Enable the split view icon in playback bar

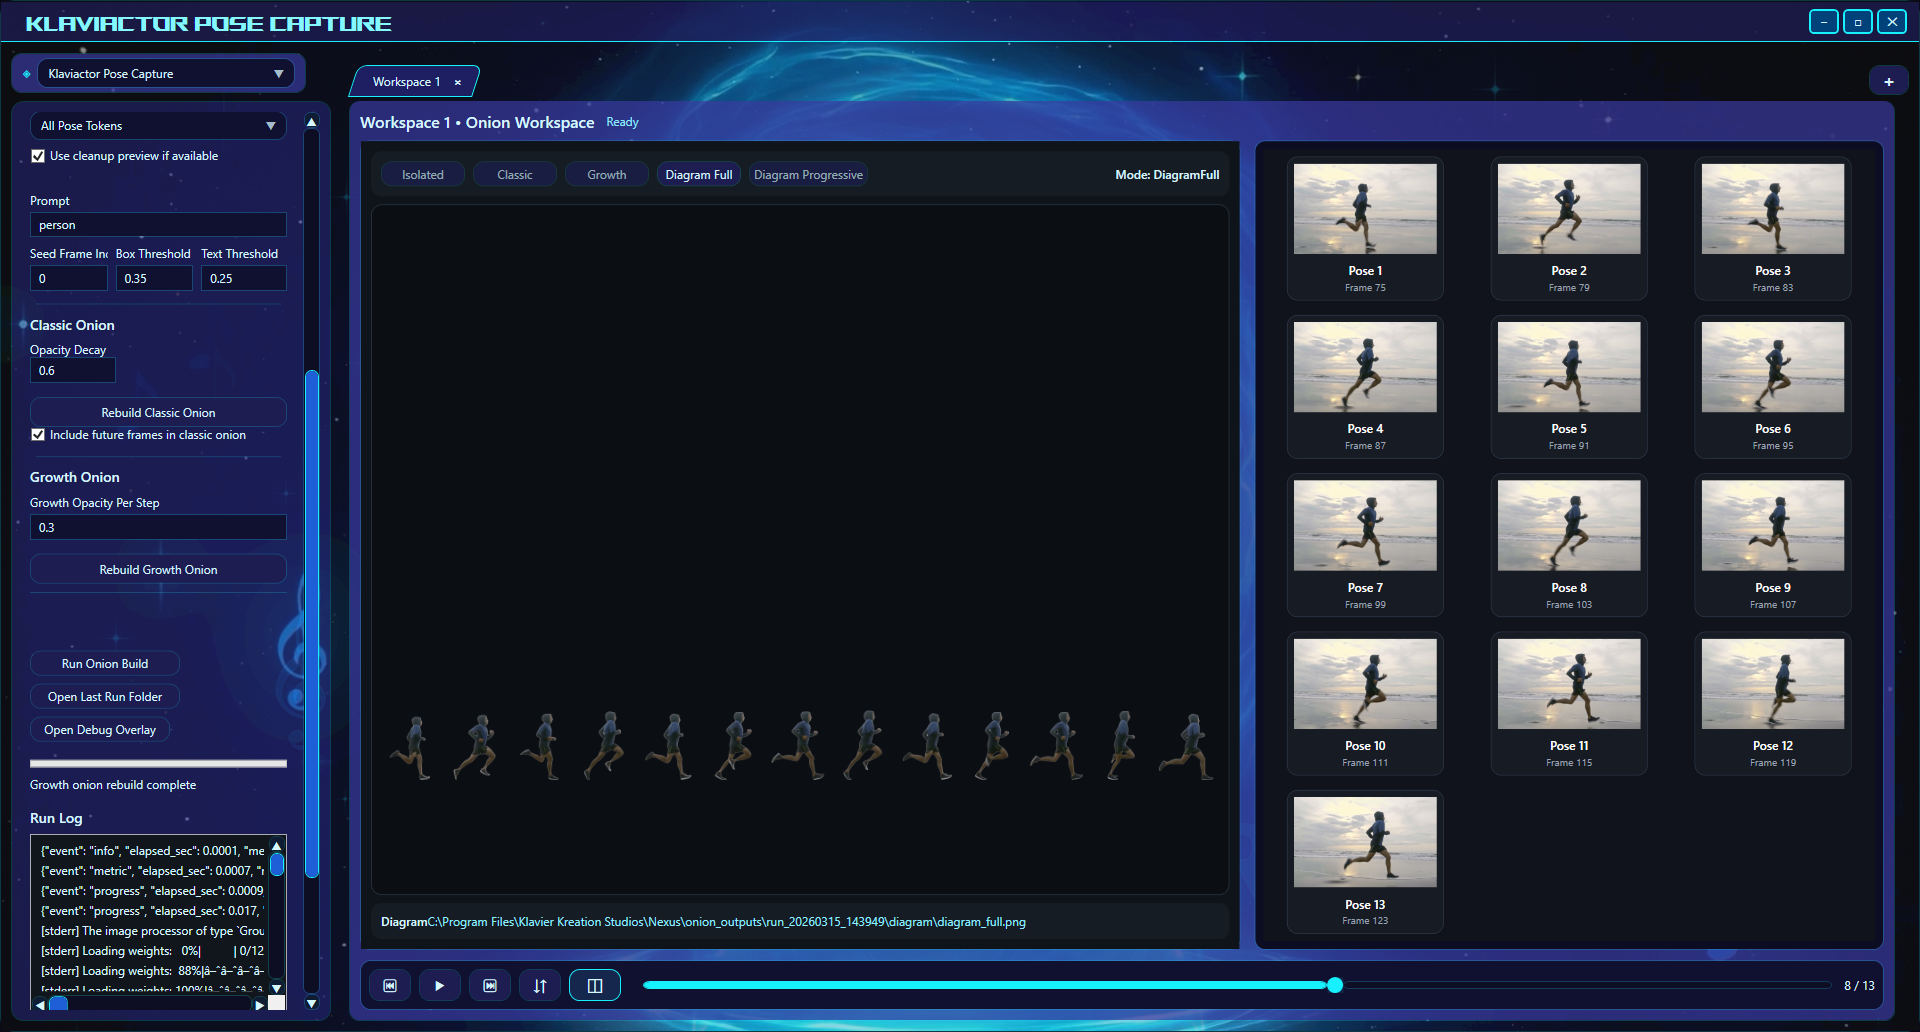594,985
